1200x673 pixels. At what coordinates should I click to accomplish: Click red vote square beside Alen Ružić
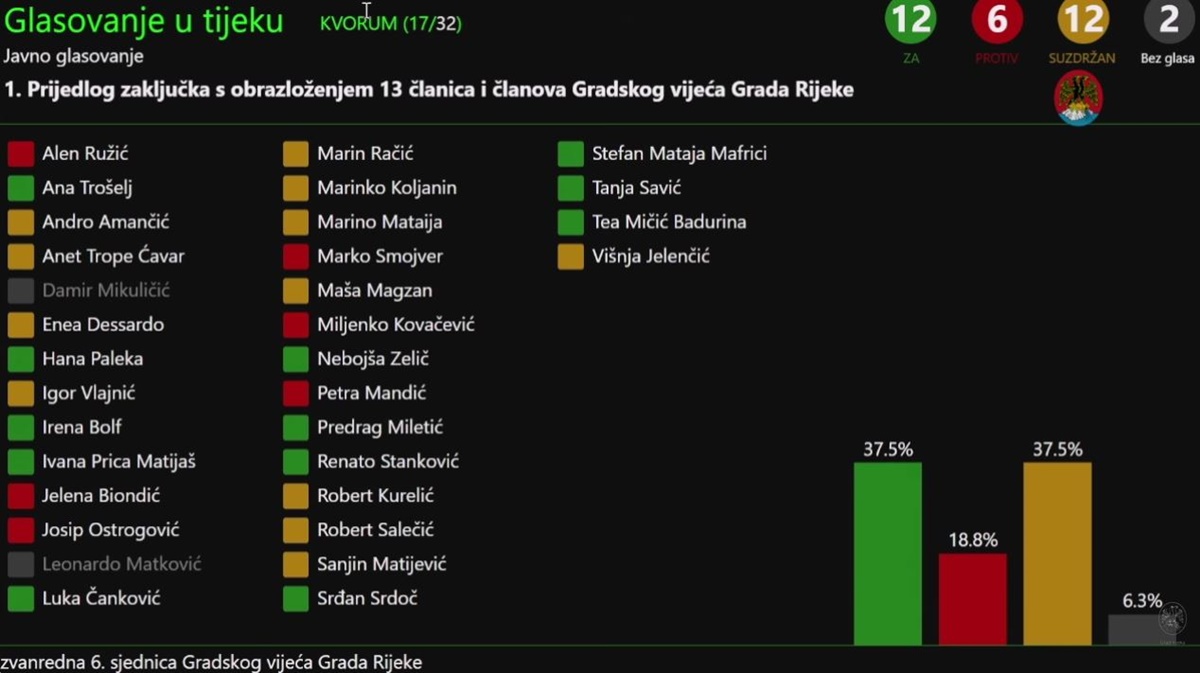(21, 154)
